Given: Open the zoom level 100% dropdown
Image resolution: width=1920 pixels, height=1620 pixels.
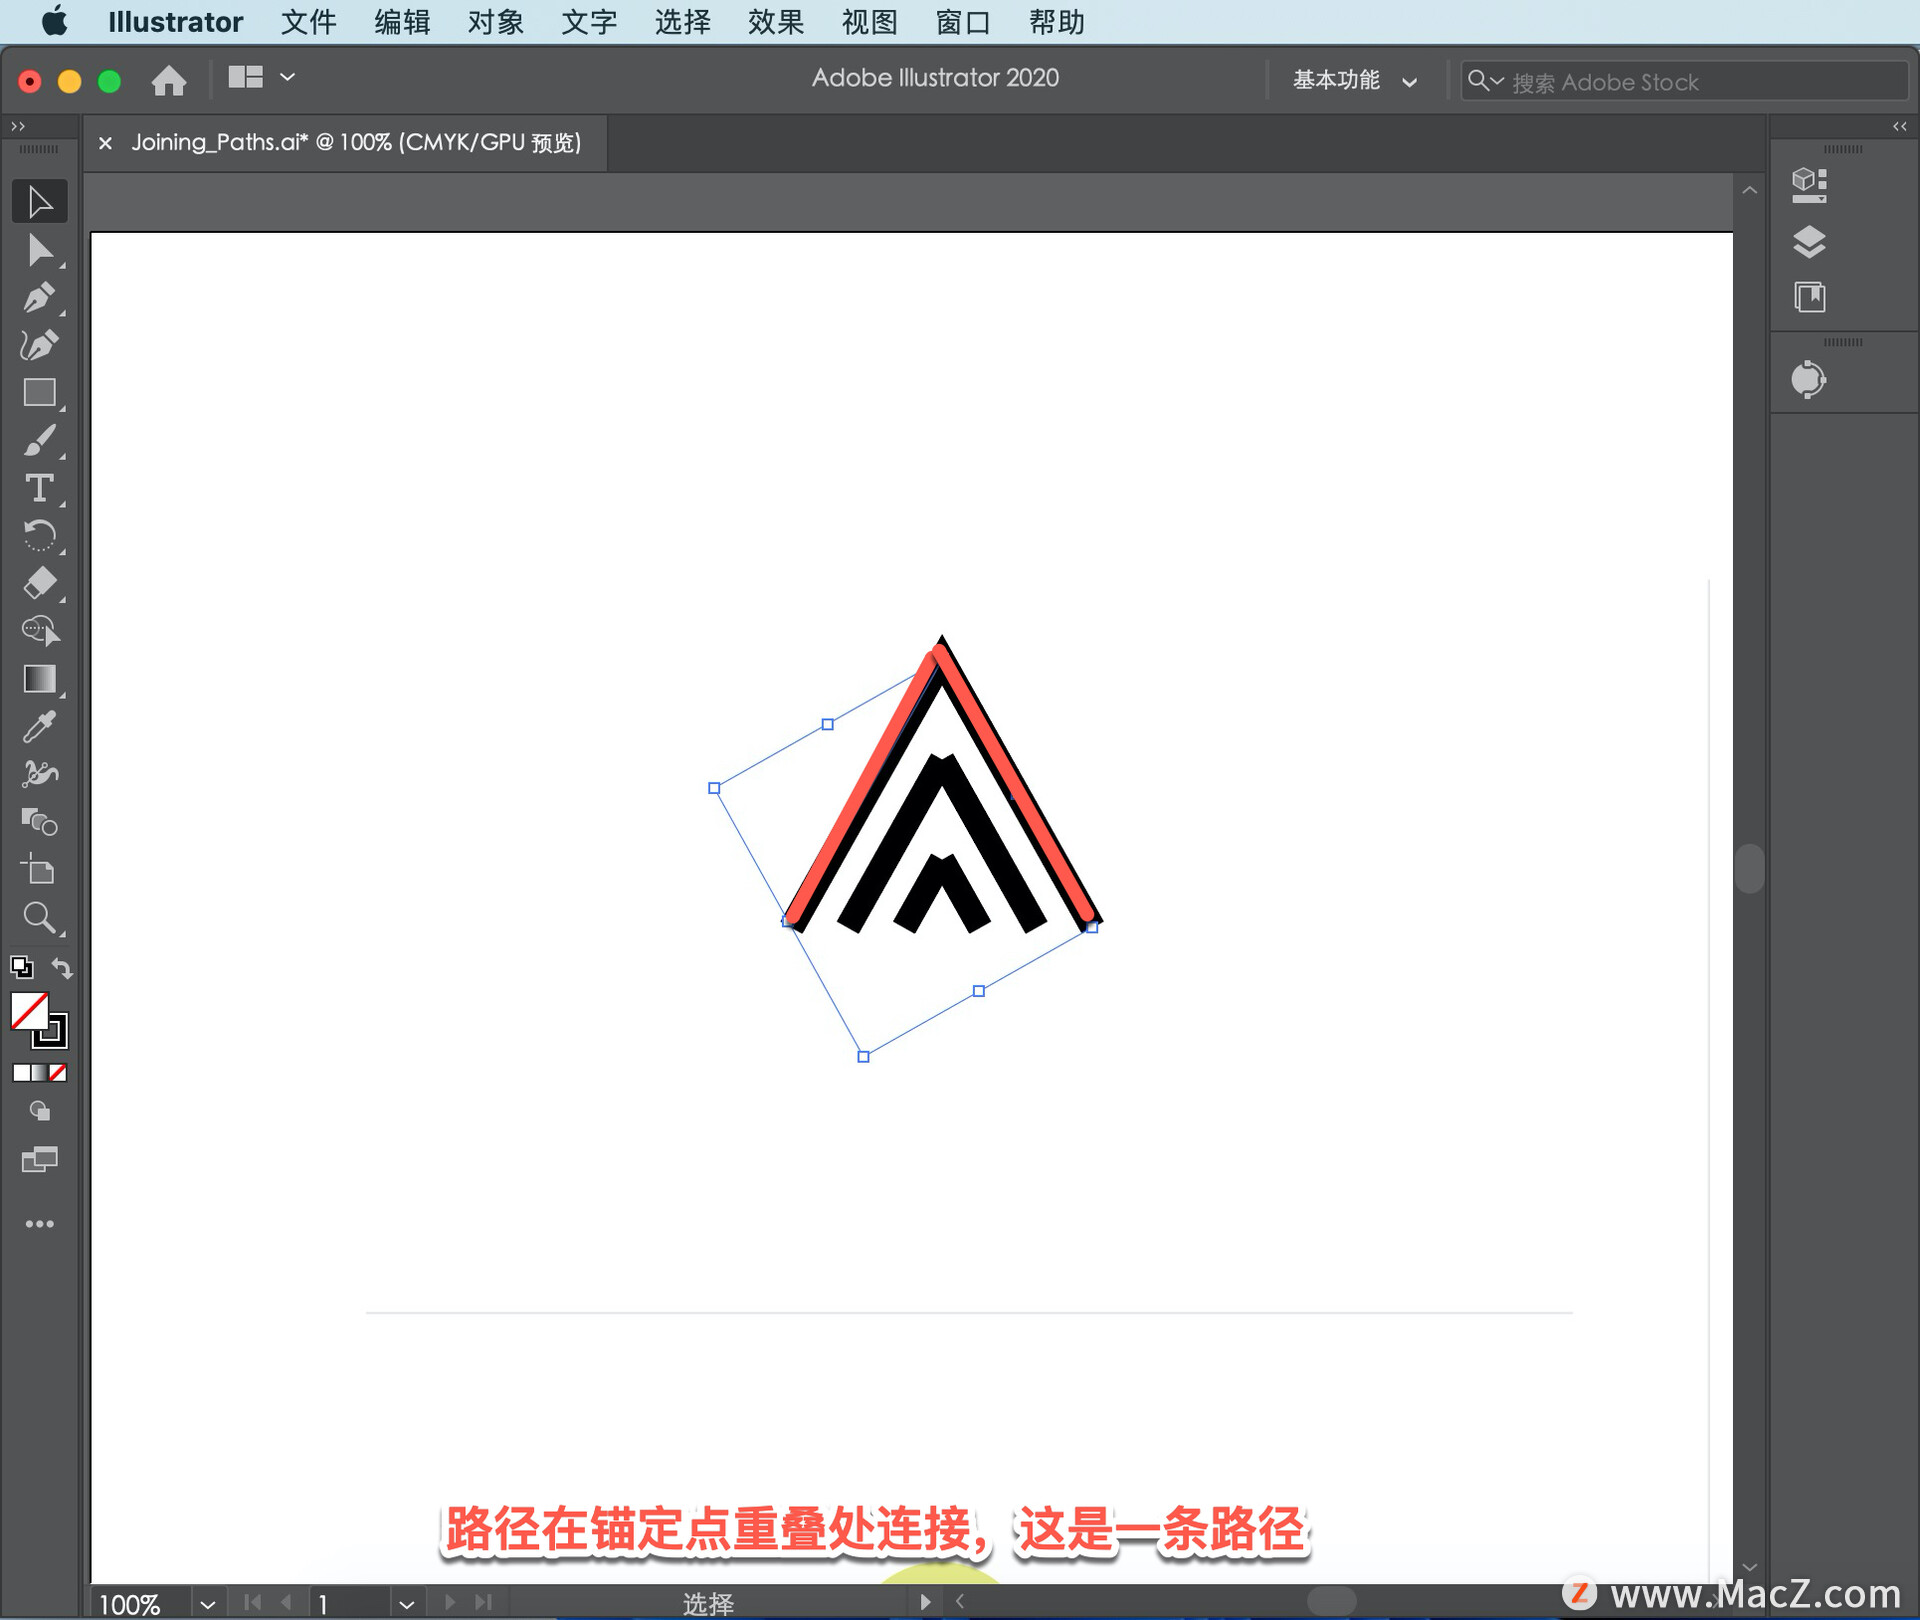Looking at the screenshot, I should tap(207, 1604).
